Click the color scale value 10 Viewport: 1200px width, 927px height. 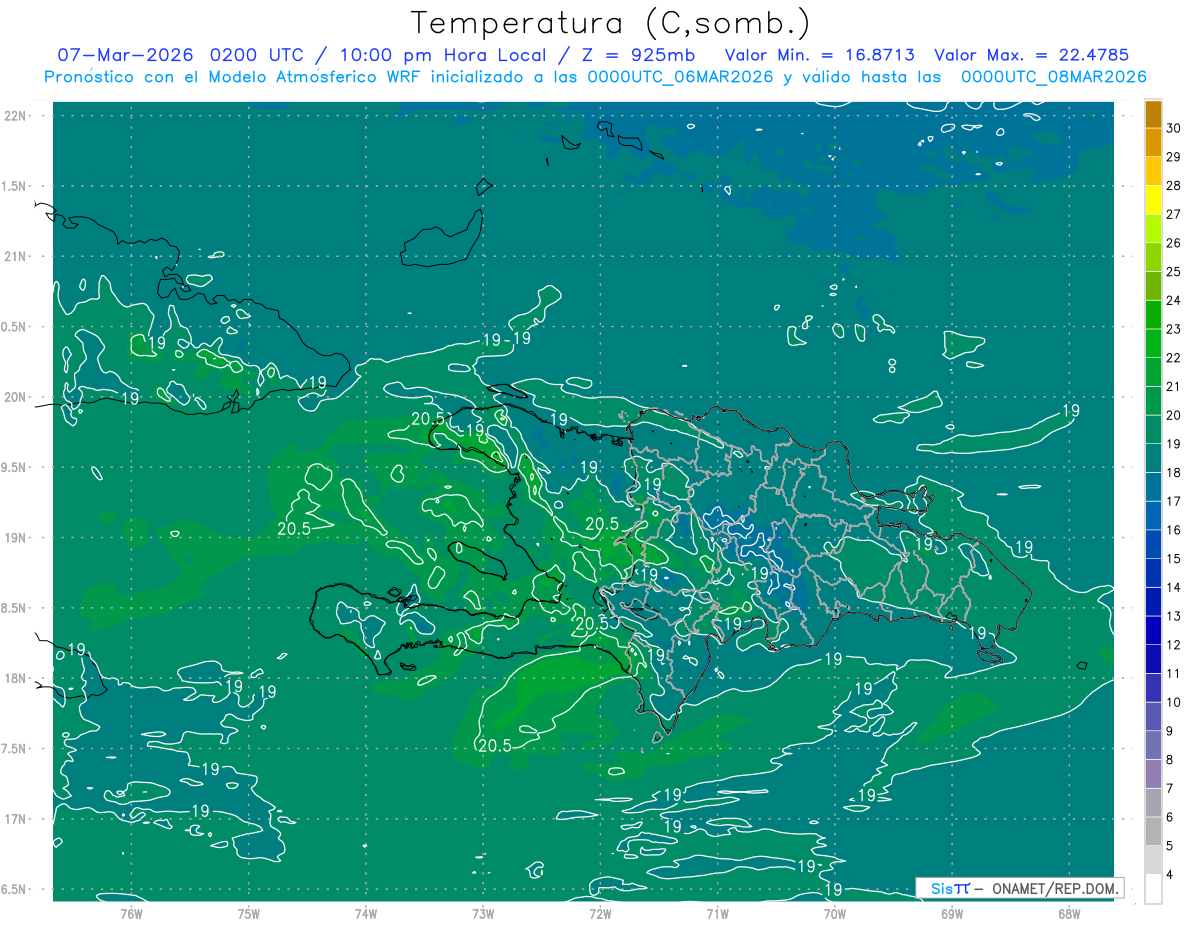coord(1174,703)
